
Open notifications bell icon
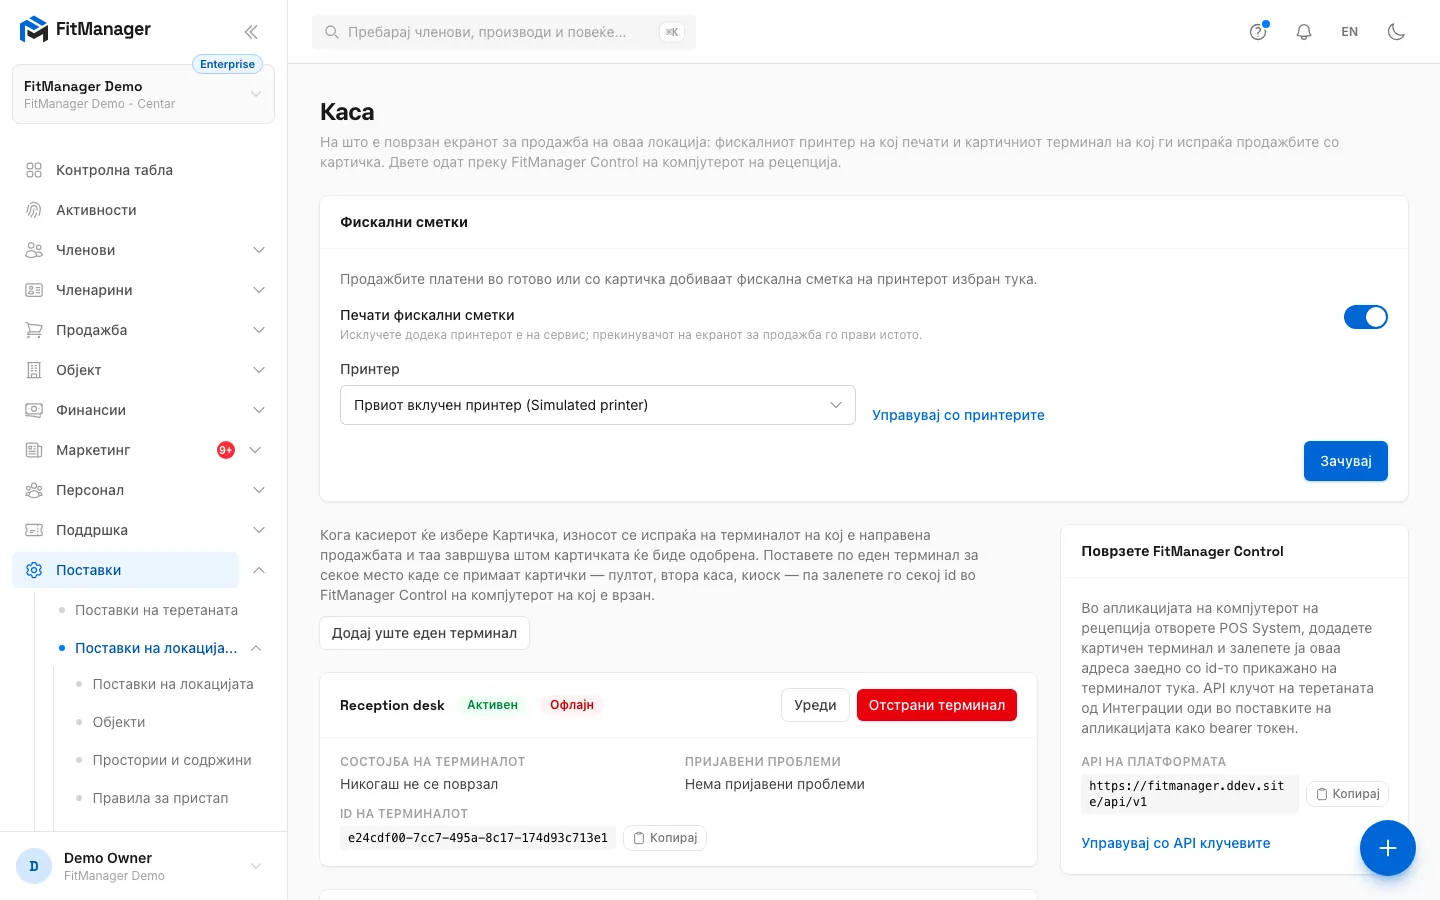point(1304,32)
